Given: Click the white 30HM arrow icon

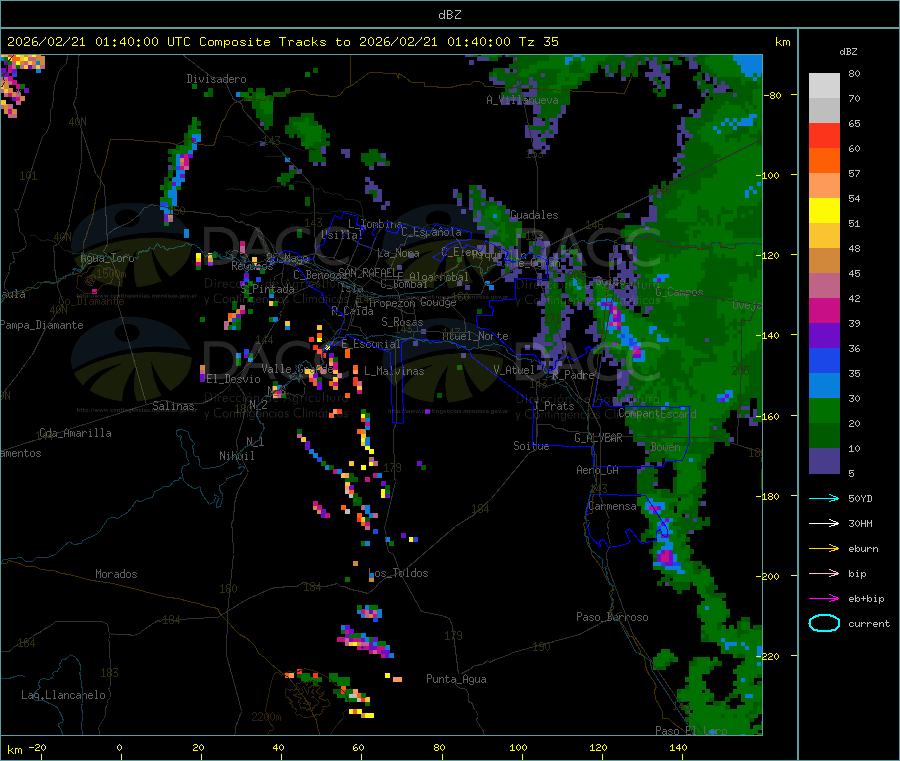Looking at the screenshot, I should [824, 523].
